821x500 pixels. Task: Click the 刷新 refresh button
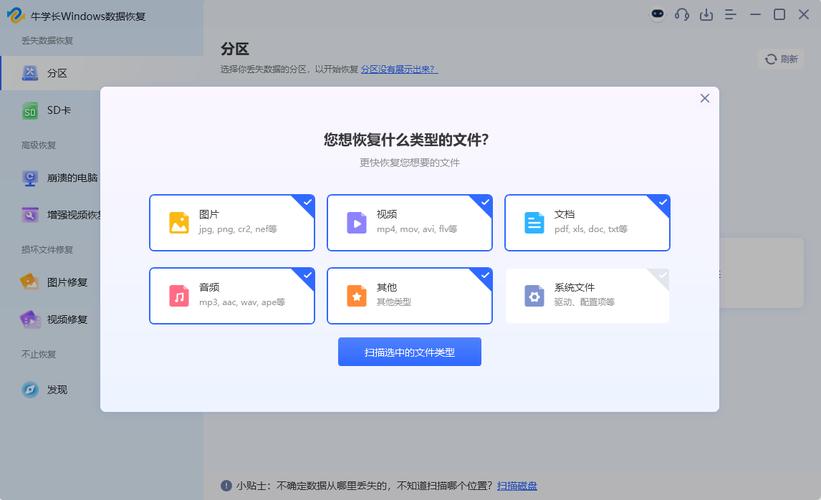(781, 59)
